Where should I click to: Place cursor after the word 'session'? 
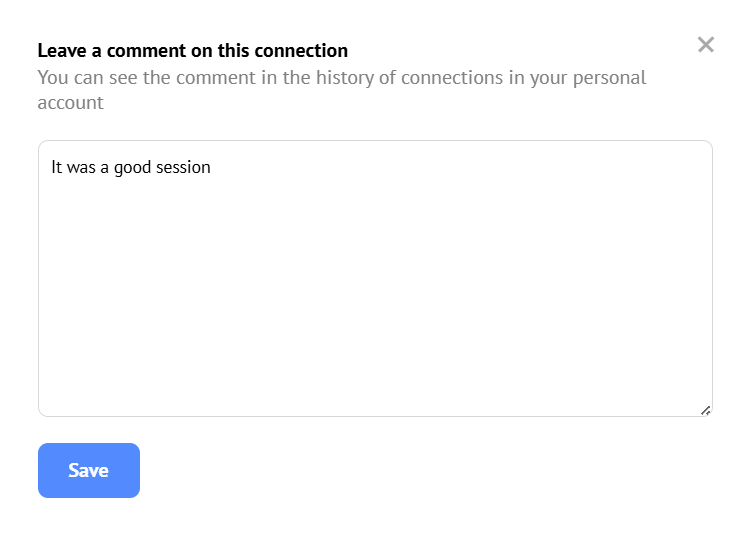click(212, 167)
